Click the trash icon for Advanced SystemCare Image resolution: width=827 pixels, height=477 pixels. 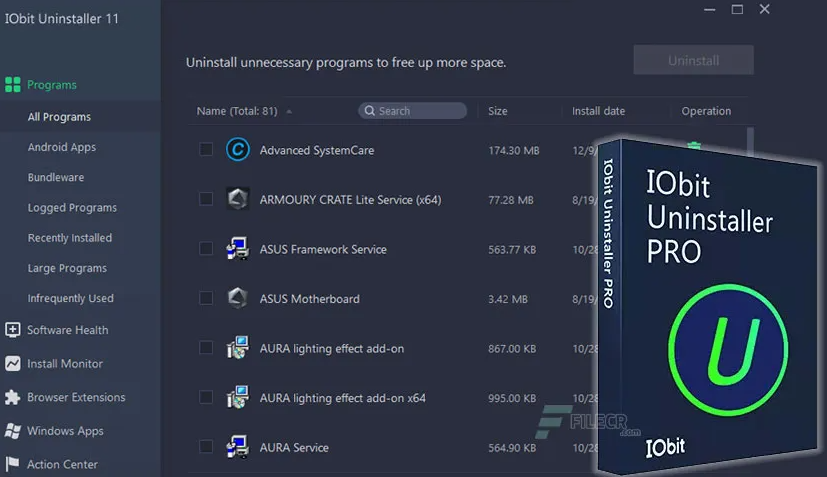(x=694, y=145)
